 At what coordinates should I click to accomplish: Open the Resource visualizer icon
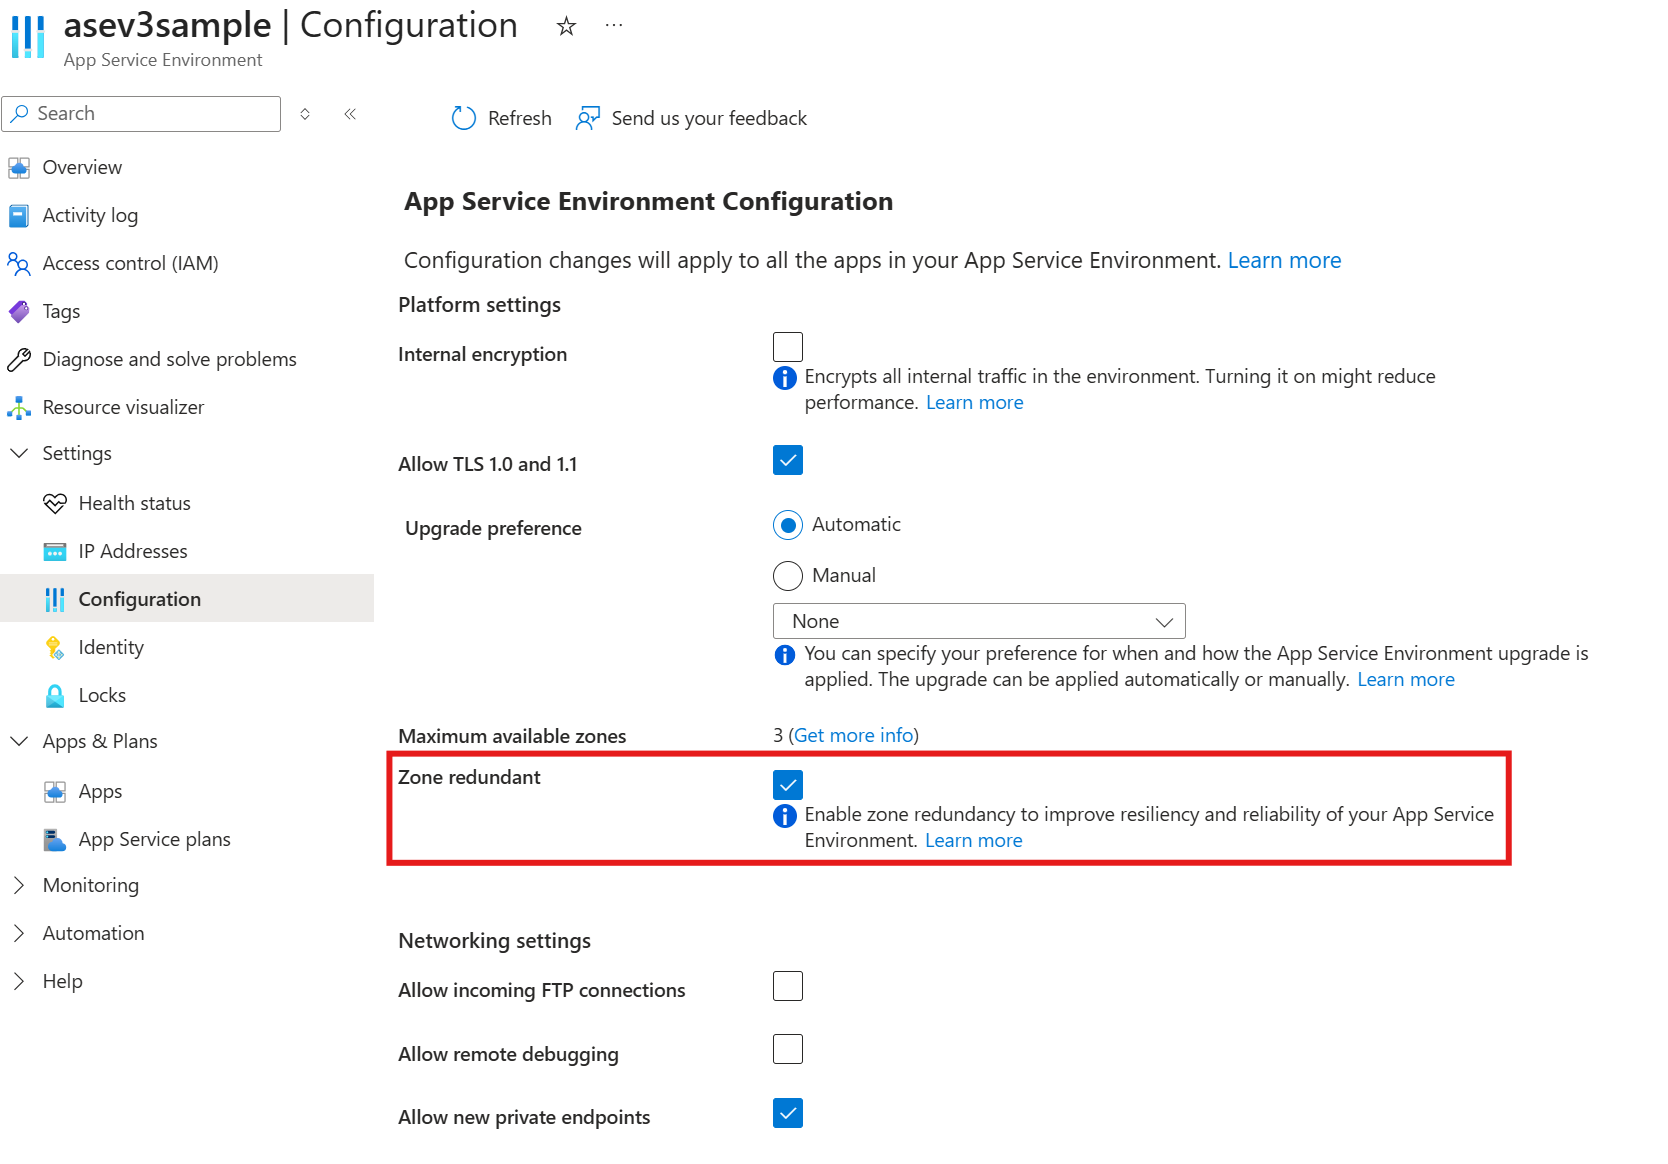tap(18, 407)
